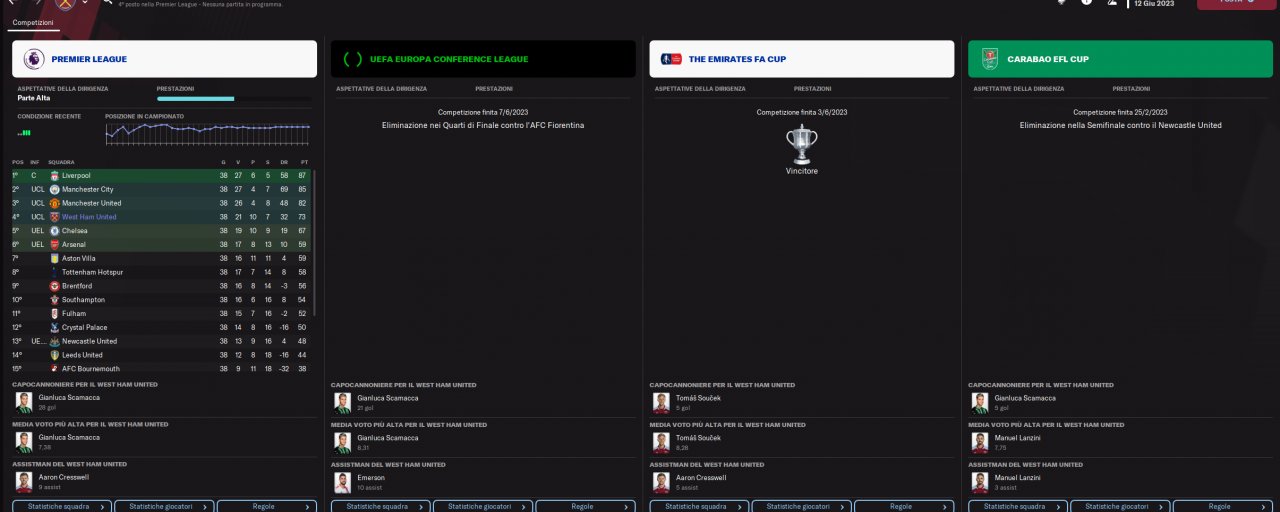Click Regole button under FA Cup

(904, 506)
